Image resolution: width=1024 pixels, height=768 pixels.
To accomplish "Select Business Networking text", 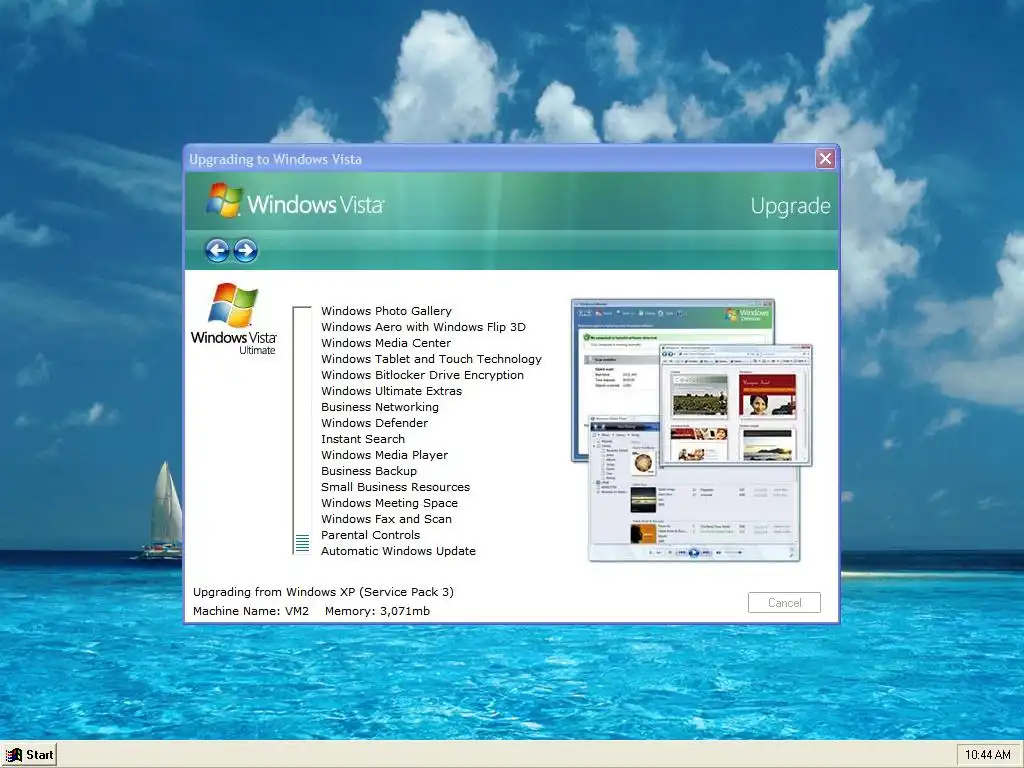I will tap(379, 407).
